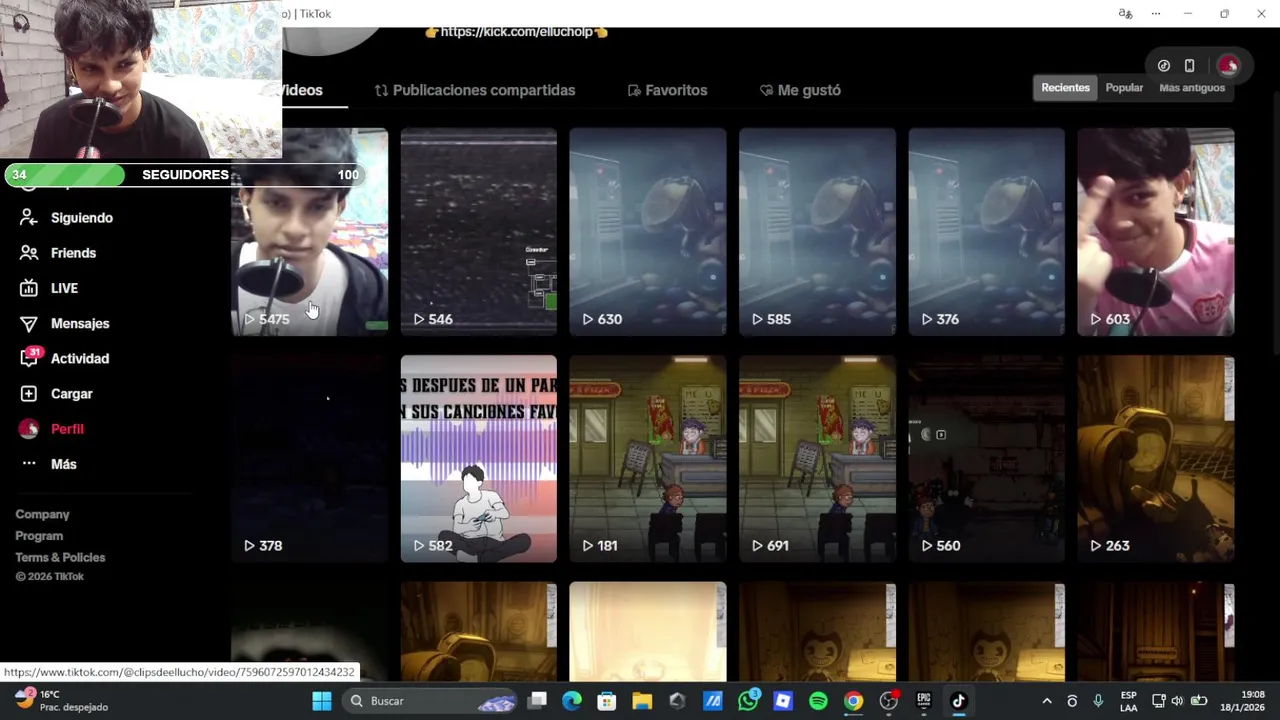Image resolution: width=1280 pixels, height=720 pixels.
Task: Select the Popular sort option
Action: [1124, 88]
